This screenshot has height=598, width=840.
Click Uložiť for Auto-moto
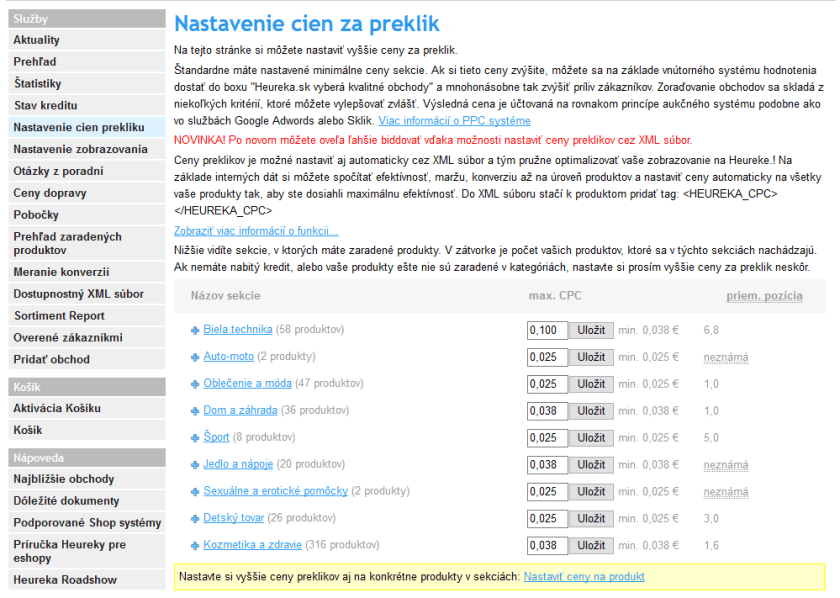pos(591,357)
